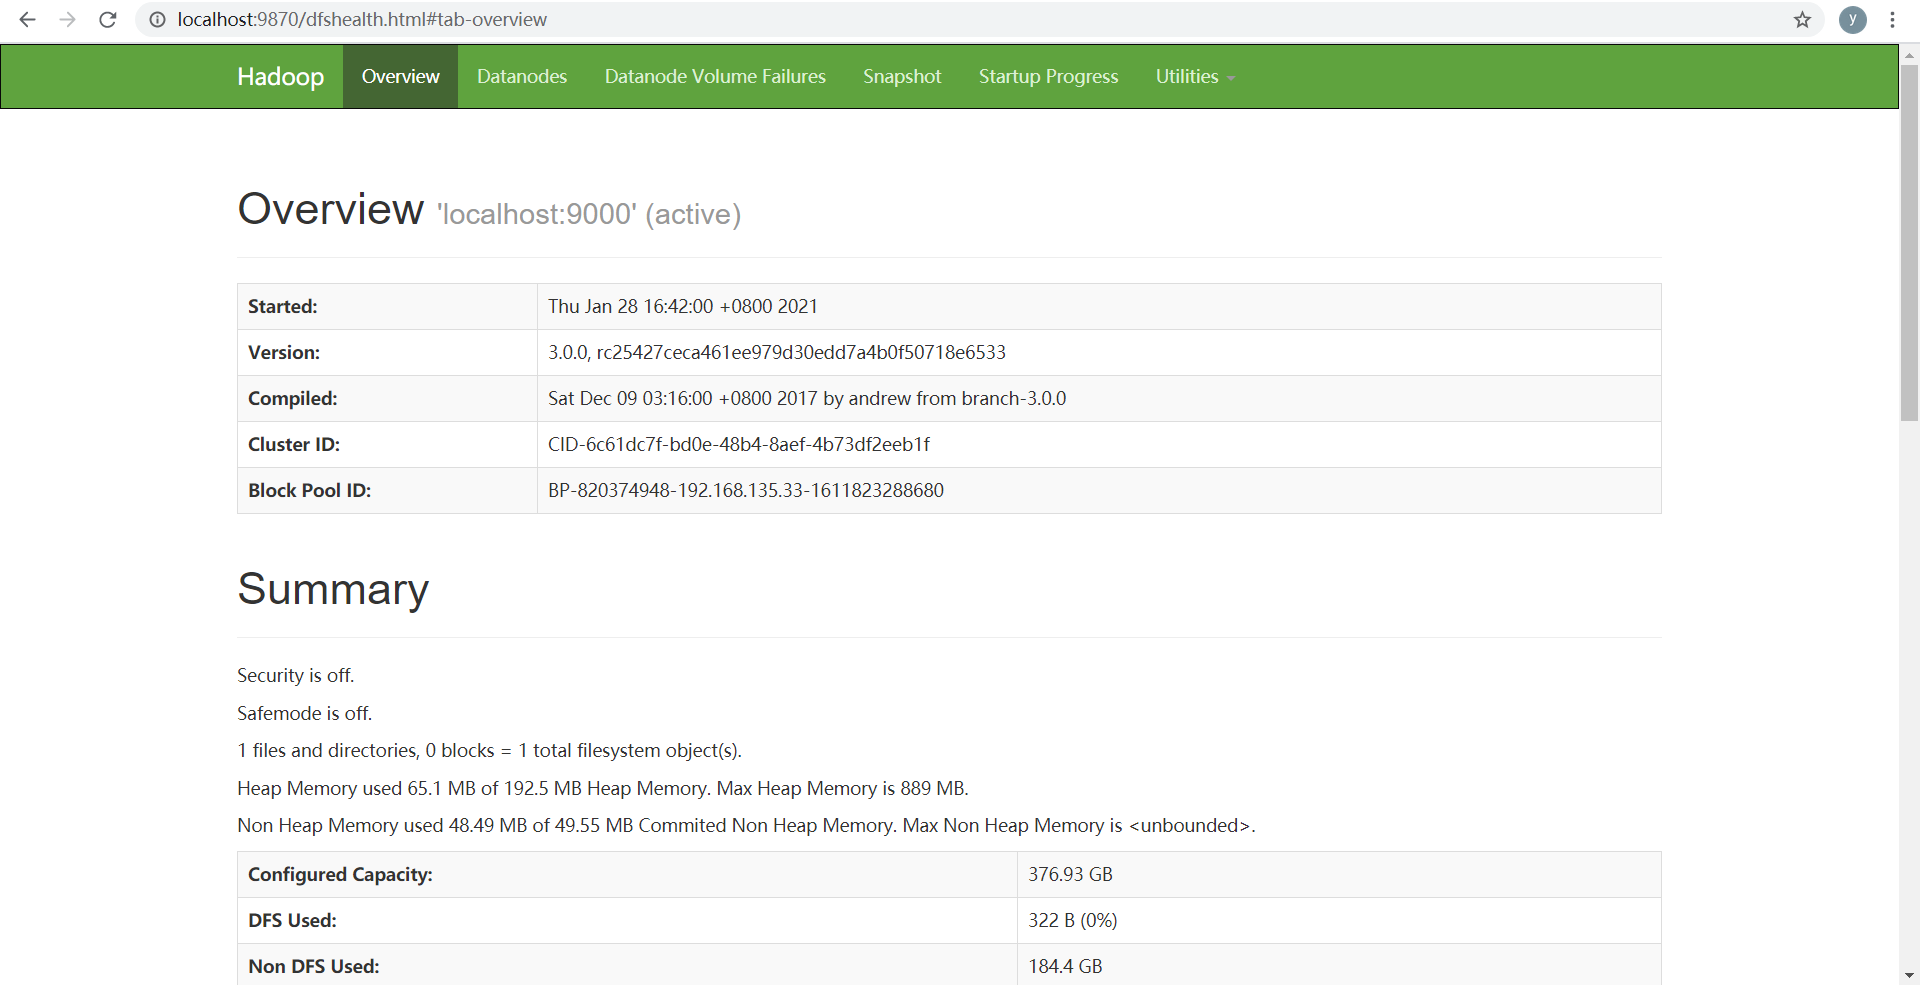Viewport: 1920px width, 985px height.
Task: Bookmark the Hadoop overview page
Action: click(x=1803, y=19)
